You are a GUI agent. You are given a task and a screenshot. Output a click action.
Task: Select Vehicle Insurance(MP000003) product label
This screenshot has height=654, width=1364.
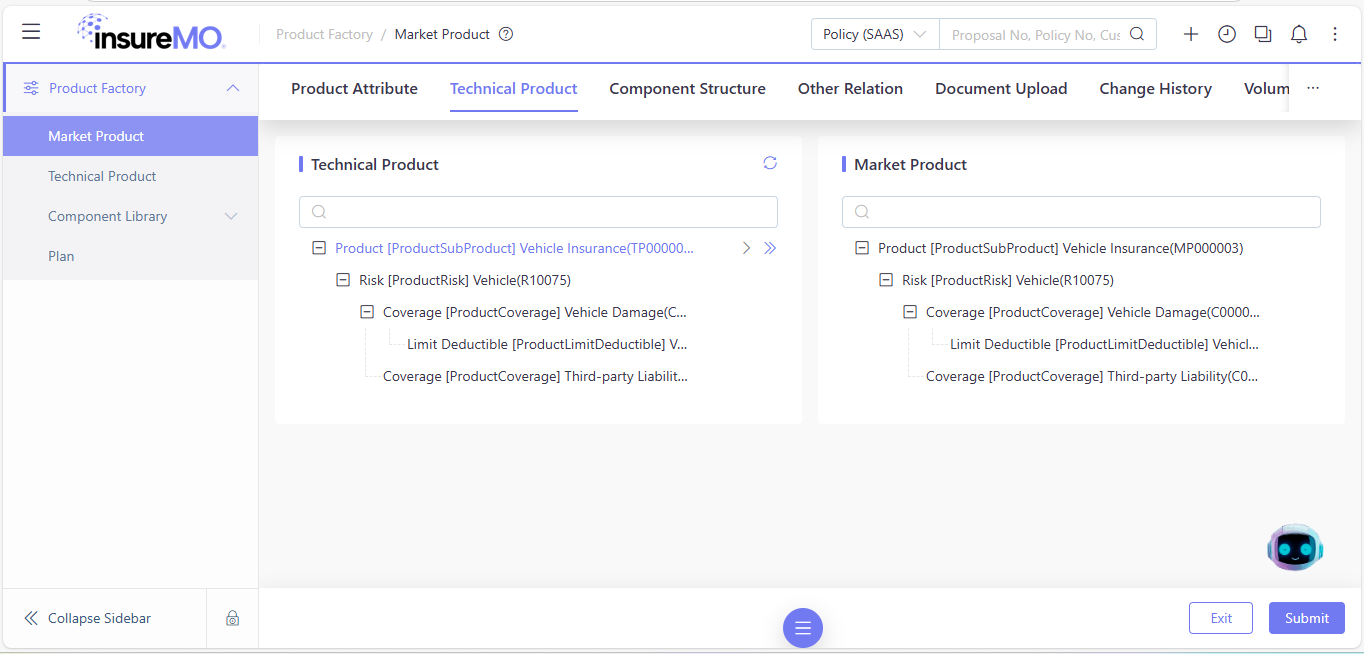(1060, 248)
